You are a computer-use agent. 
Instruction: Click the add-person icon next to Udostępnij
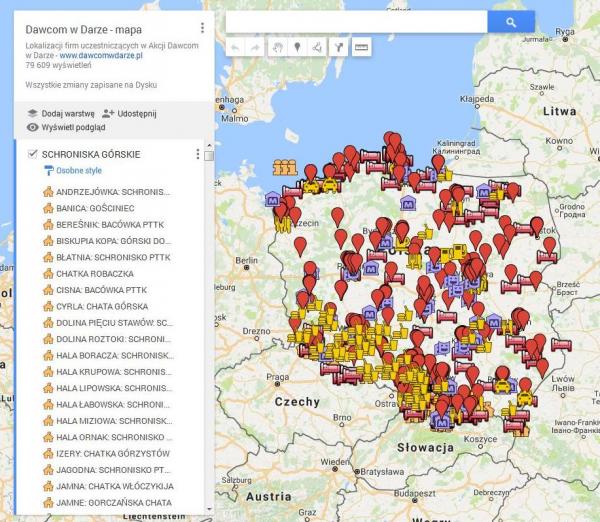[x=108, y=113]
